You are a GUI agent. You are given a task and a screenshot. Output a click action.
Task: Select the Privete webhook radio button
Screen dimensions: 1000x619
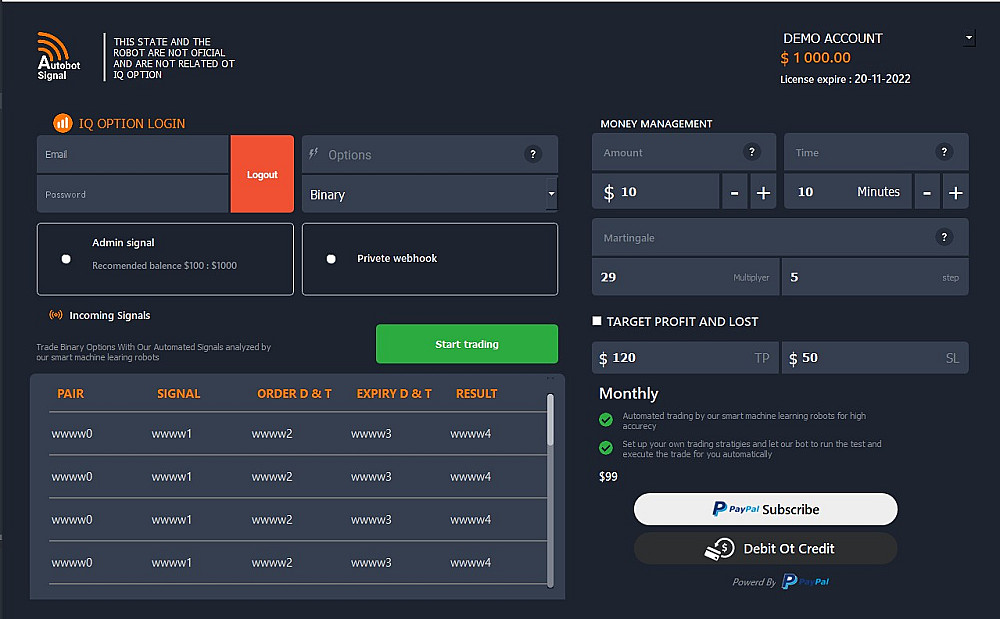[331, 259]
